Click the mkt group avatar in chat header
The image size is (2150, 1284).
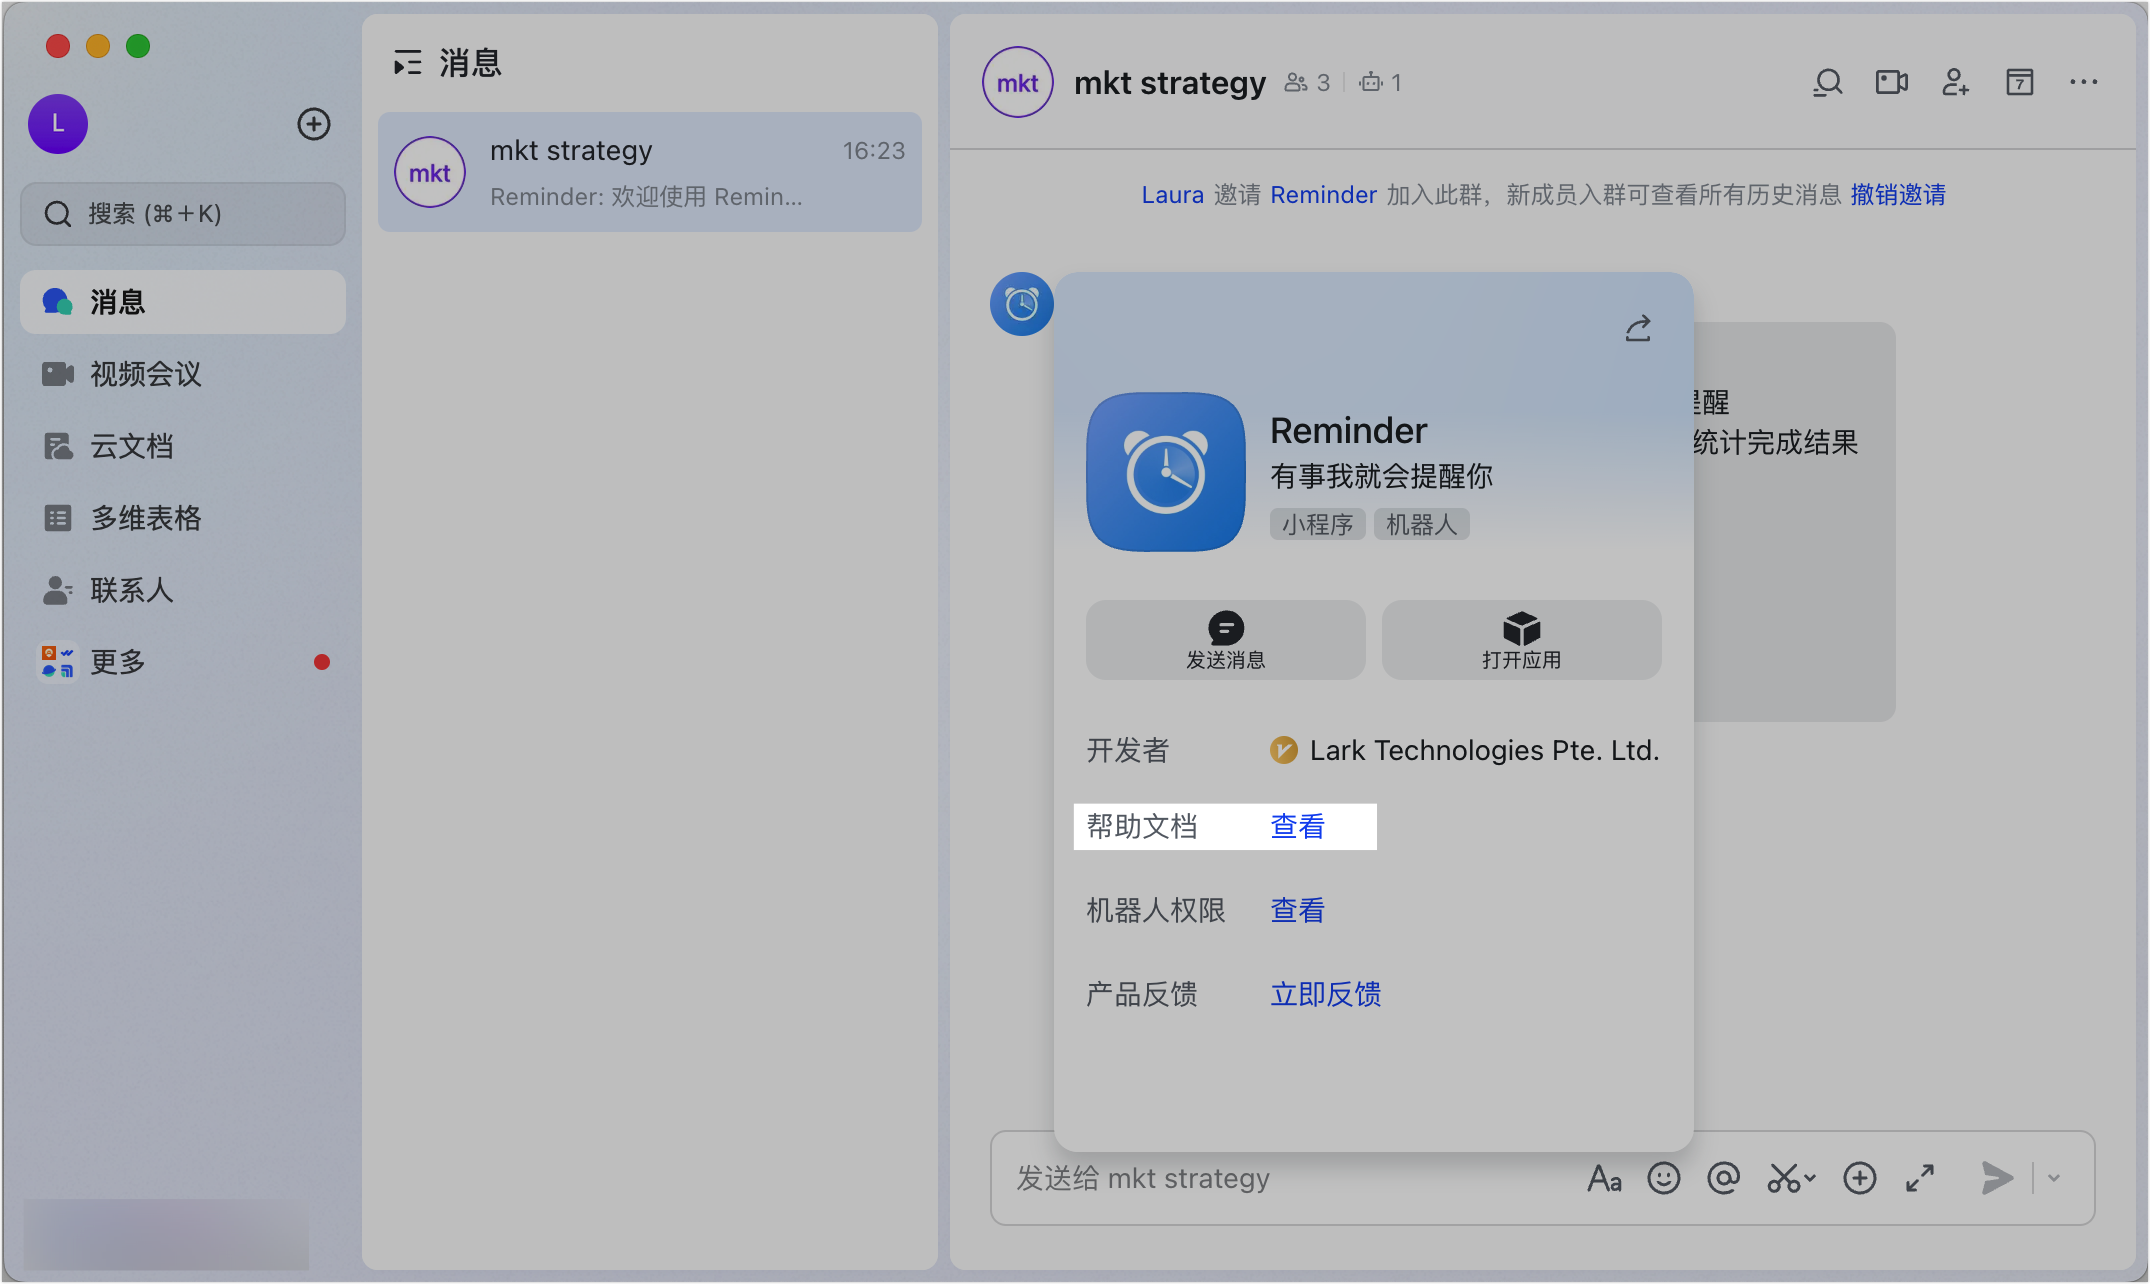[1018, 82]
